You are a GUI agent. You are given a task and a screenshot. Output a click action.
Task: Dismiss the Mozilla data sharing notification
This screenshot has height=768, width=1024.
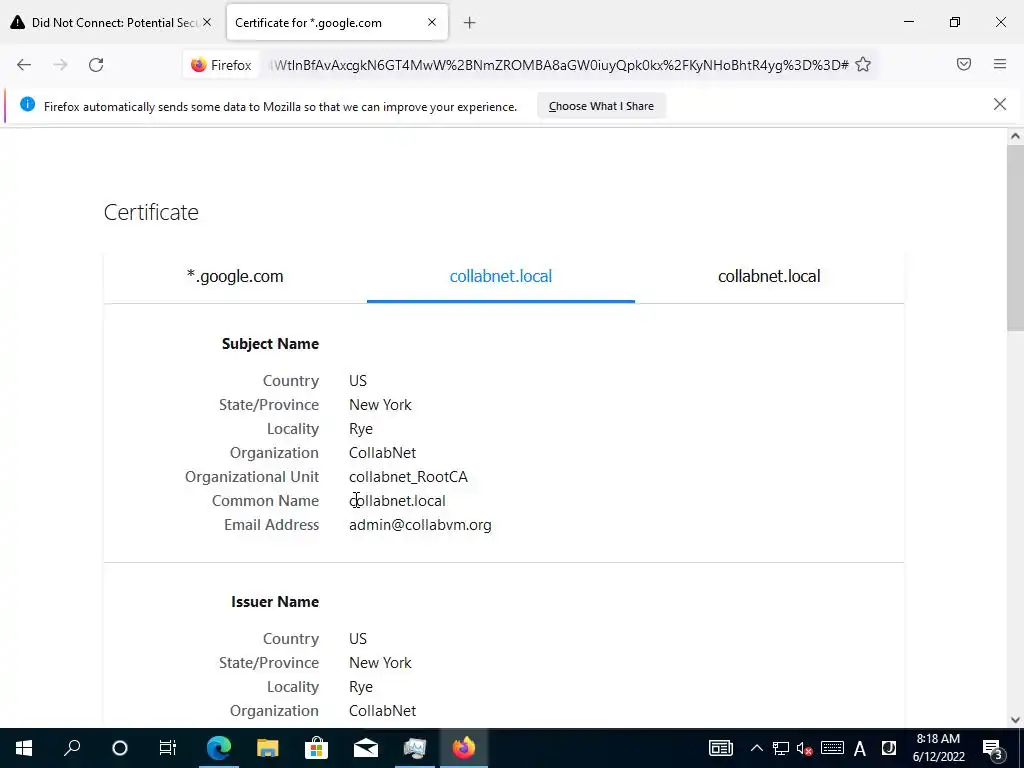1000,104
